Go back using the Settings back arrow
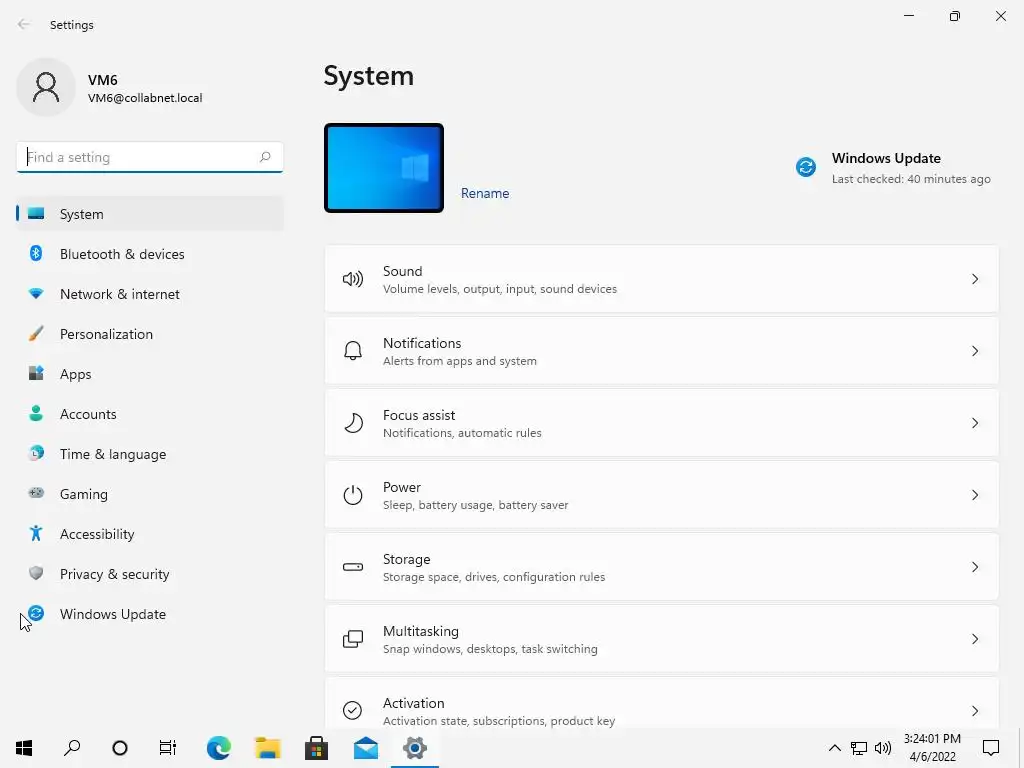The height and width of the screenshot is (768, 1024). (24, 25)
